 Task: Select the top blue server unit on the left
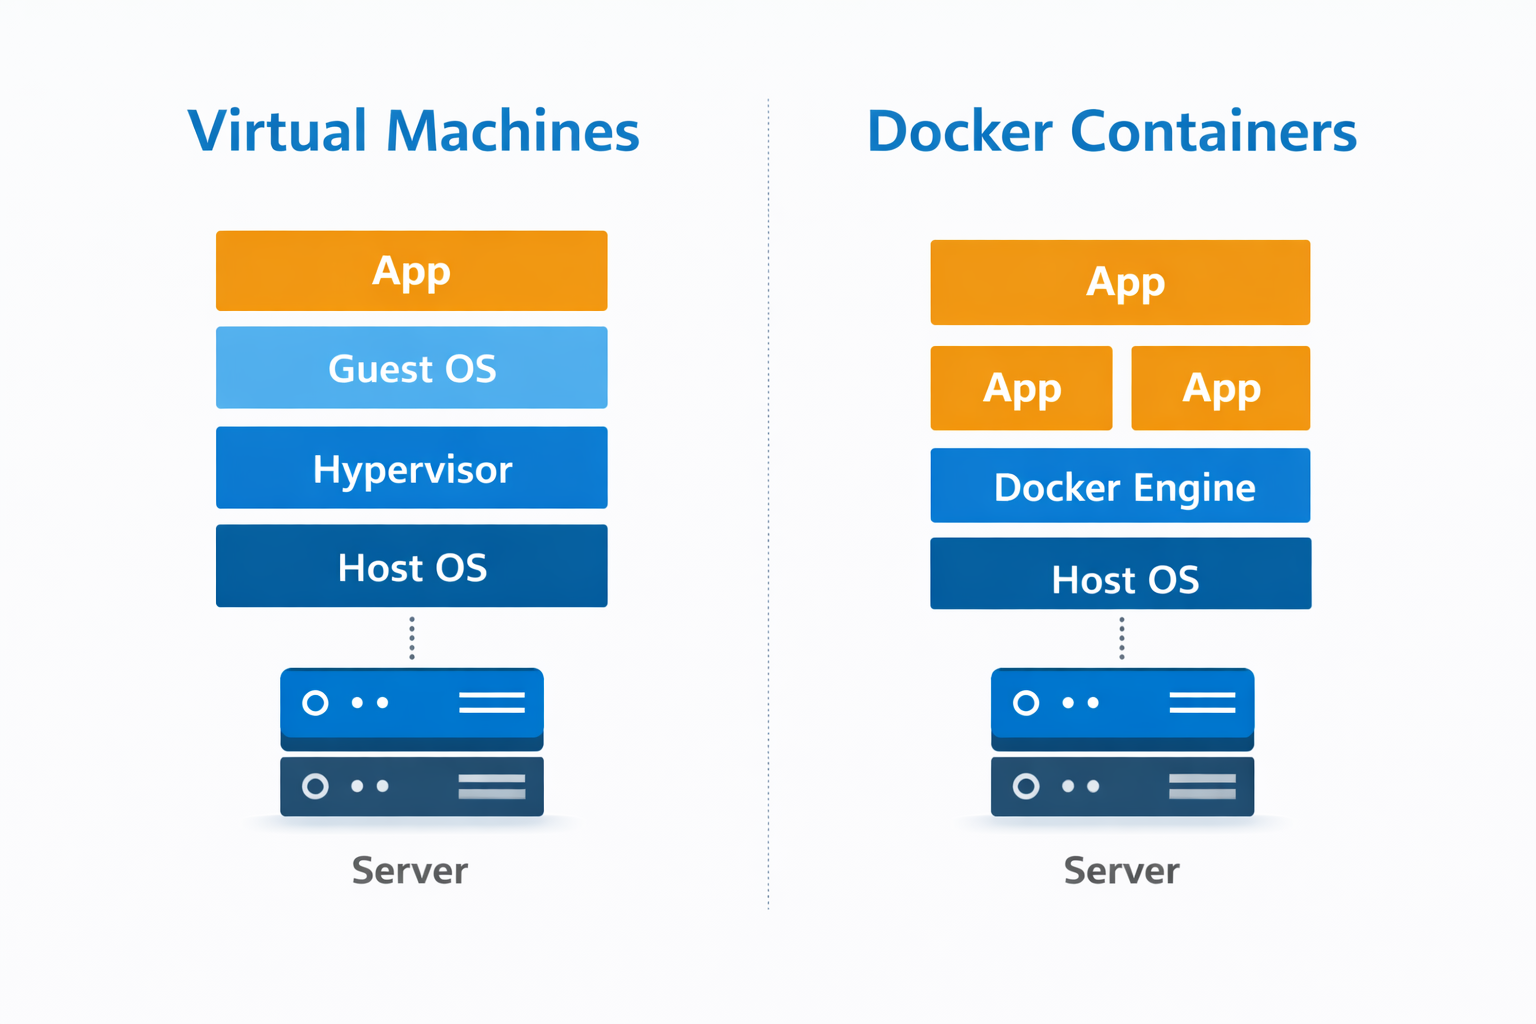click(x=411, y=705)
